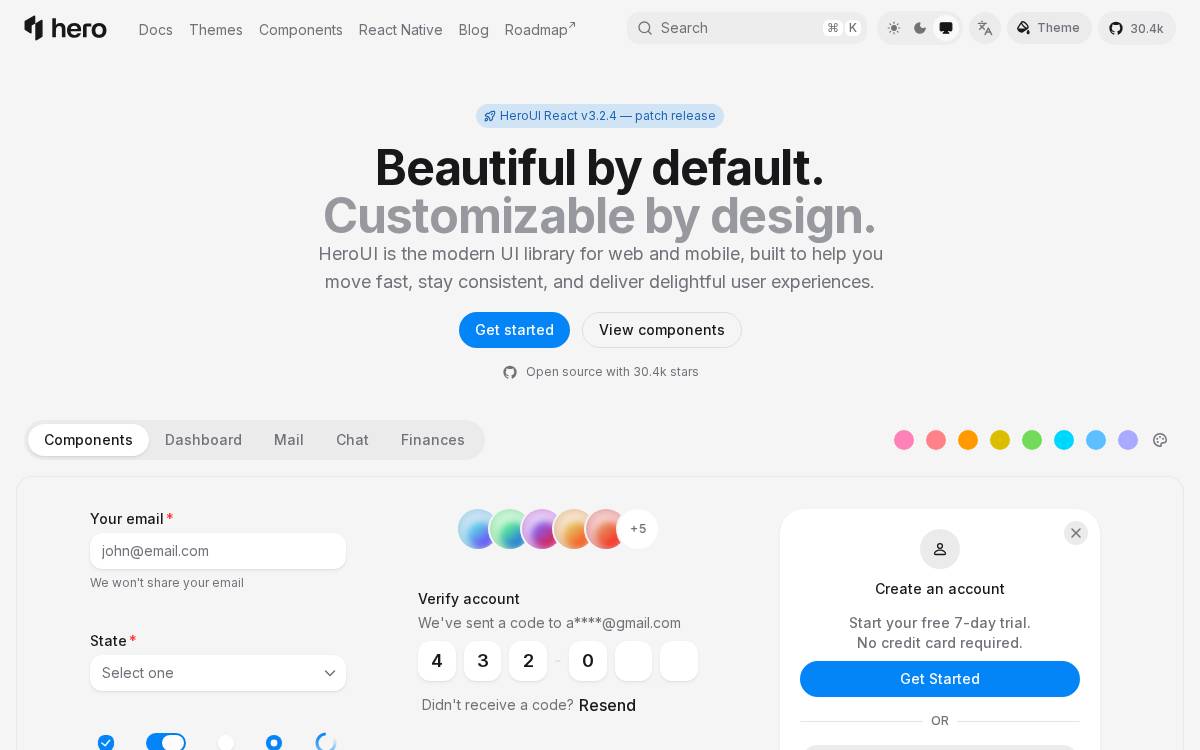Switch to the Dashboard tab

coord(203,440)
